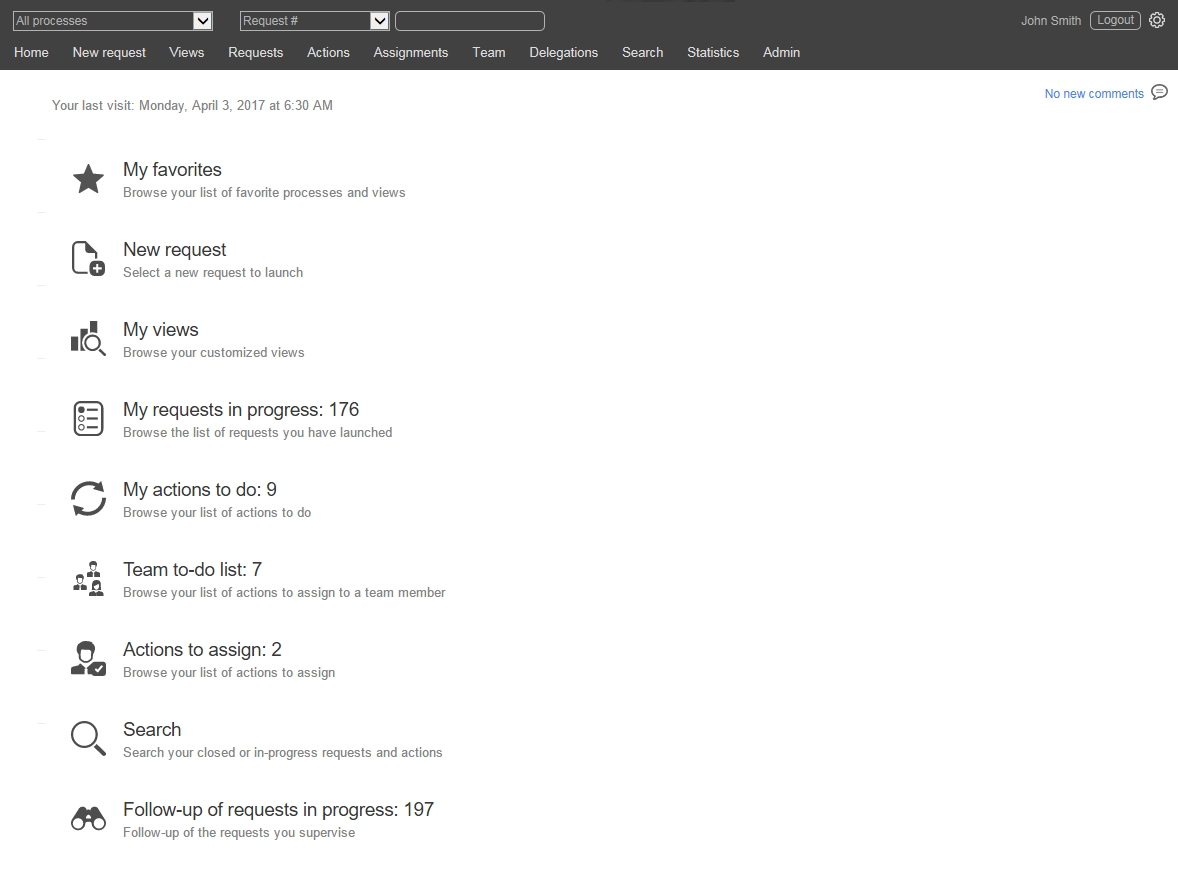Click the My actions to do refresh icon

point(88,498)
